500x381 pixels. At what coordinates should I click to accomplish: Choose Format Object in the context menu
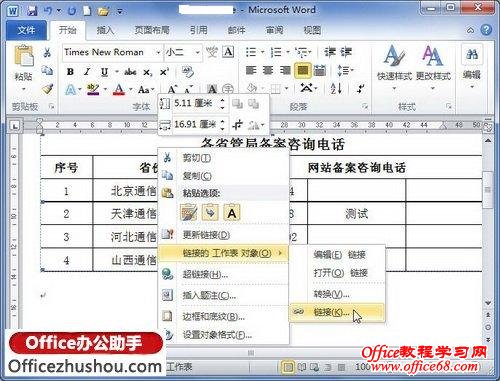[x=223, y=335]
